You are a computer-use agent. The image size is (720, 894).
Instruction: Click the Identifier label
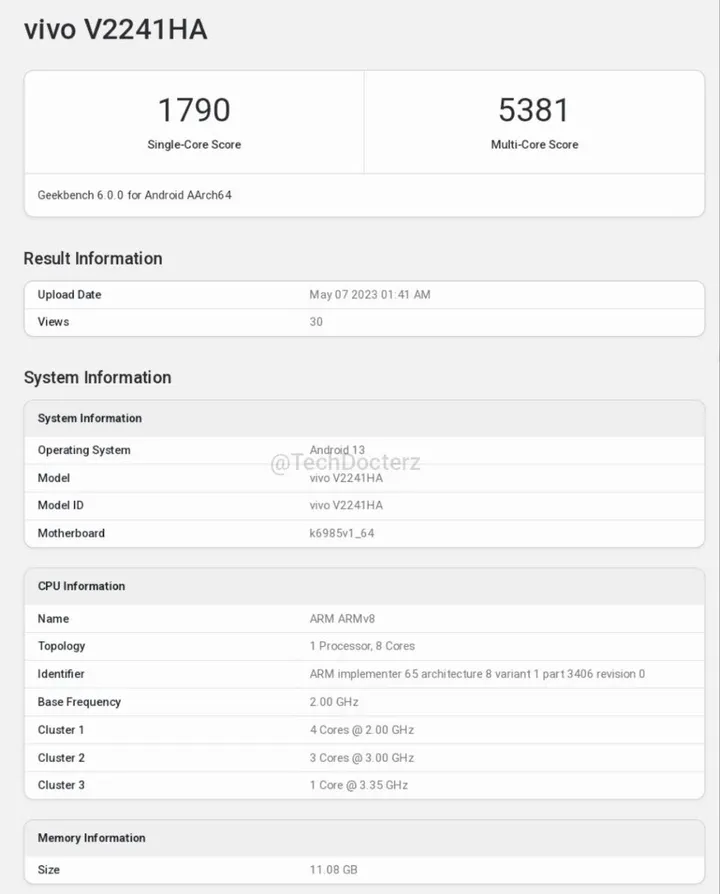[x=61, y=674]
